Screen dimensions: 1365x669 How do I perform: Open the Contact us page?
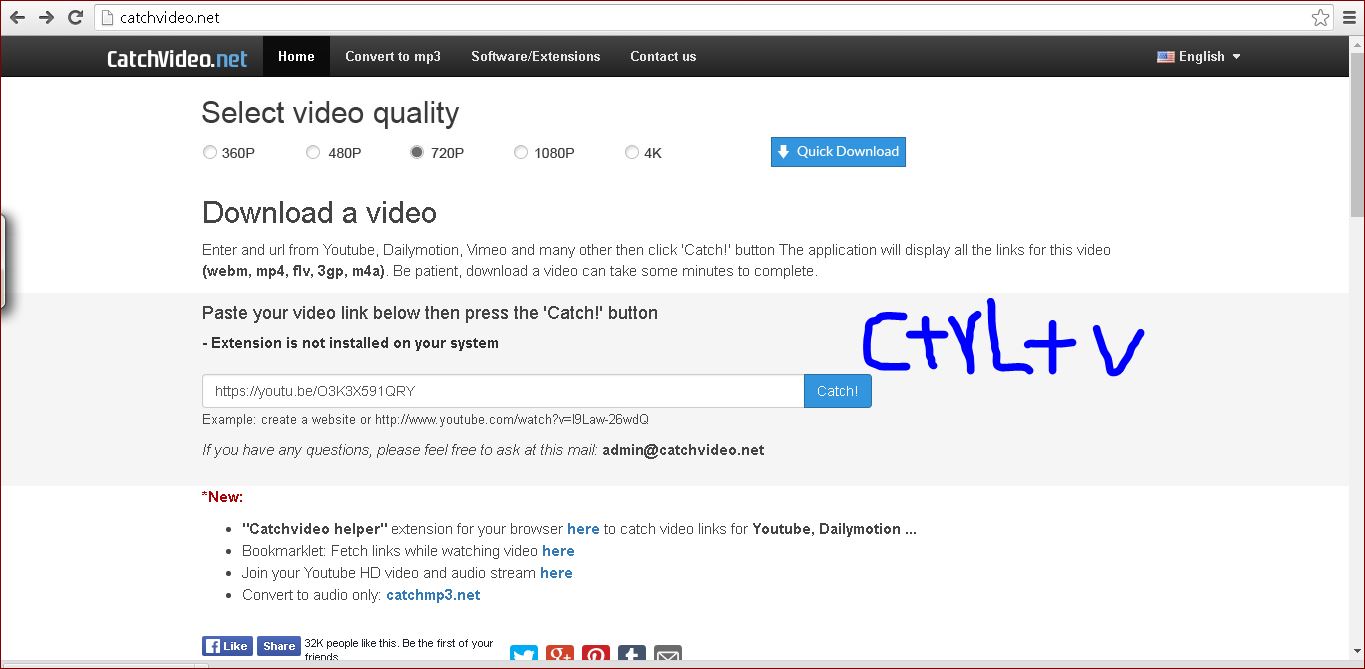click(x=662, y=57)
